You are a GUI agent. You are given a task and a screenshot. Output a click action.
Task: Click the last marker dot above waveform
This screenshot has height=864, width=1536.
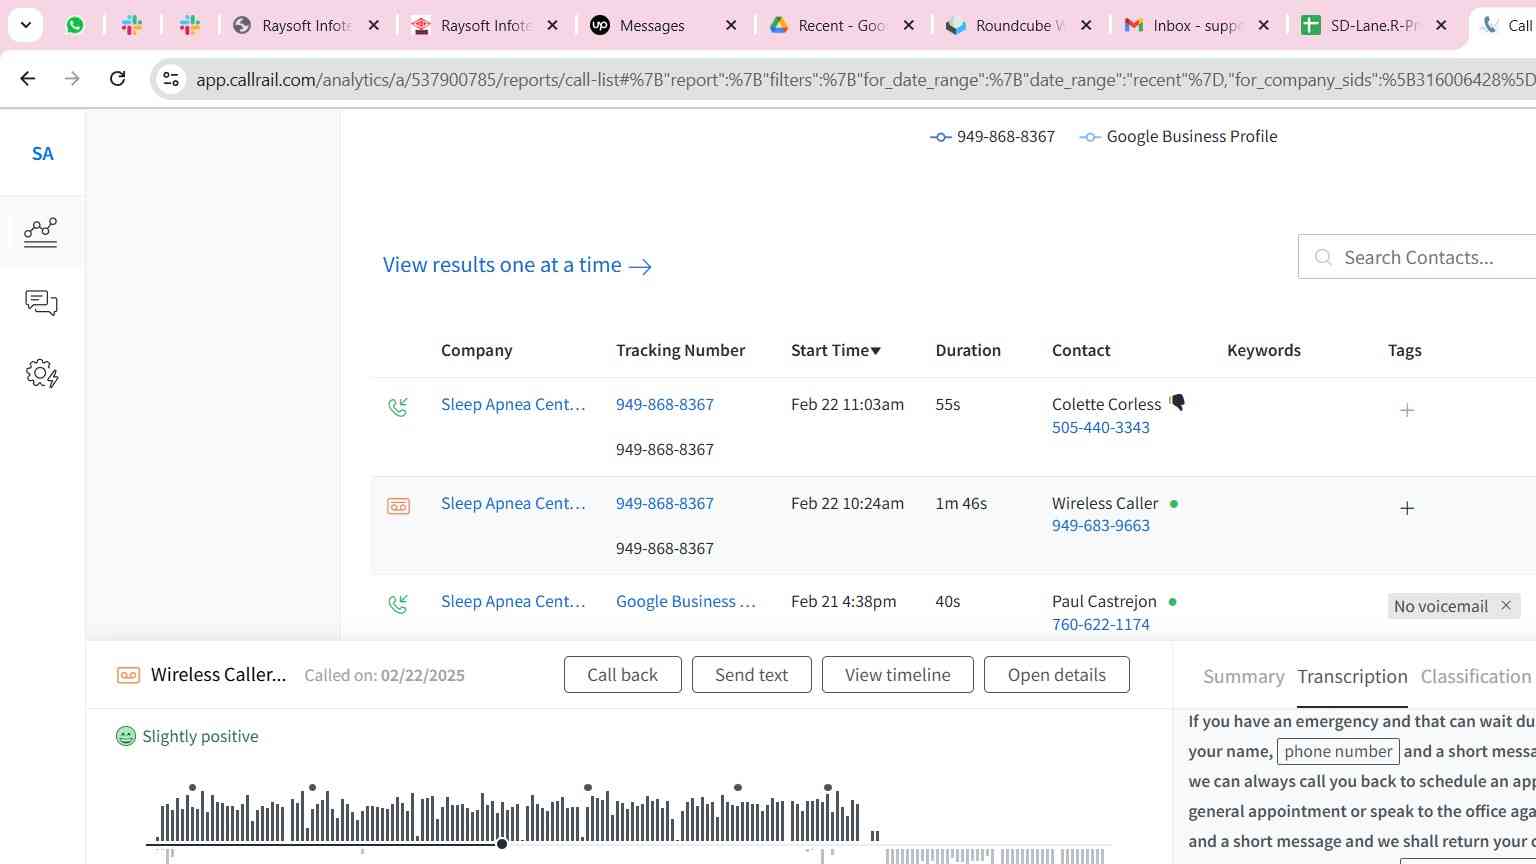coord(828,788)
